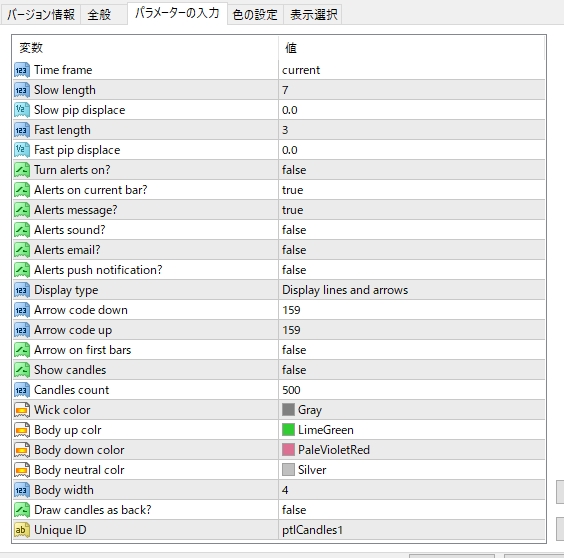Click the color-type icon beside Body up colr
Screen dimensions: 564x558
click(22, 430)
